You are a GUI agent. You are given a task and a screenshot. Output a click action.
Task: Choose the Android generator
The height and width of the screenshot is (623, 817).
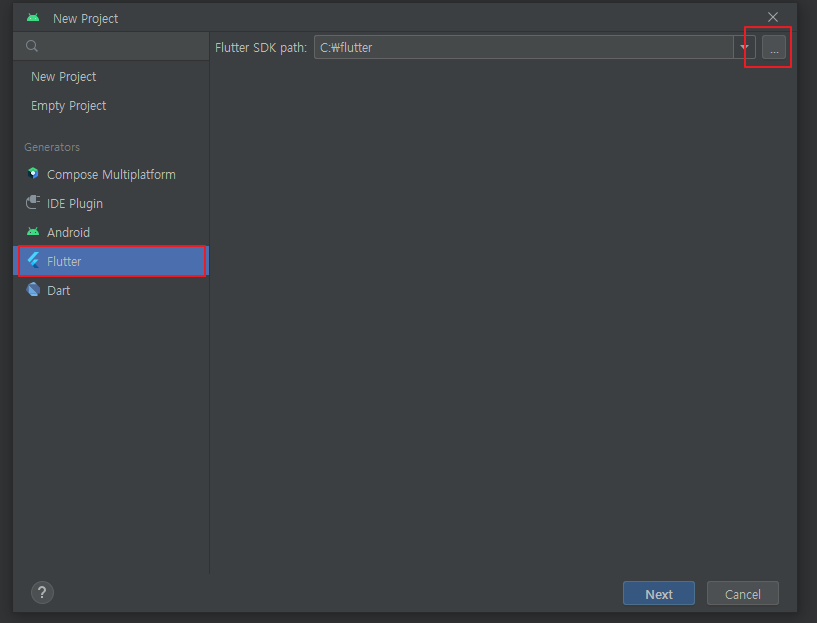point(111,232)
